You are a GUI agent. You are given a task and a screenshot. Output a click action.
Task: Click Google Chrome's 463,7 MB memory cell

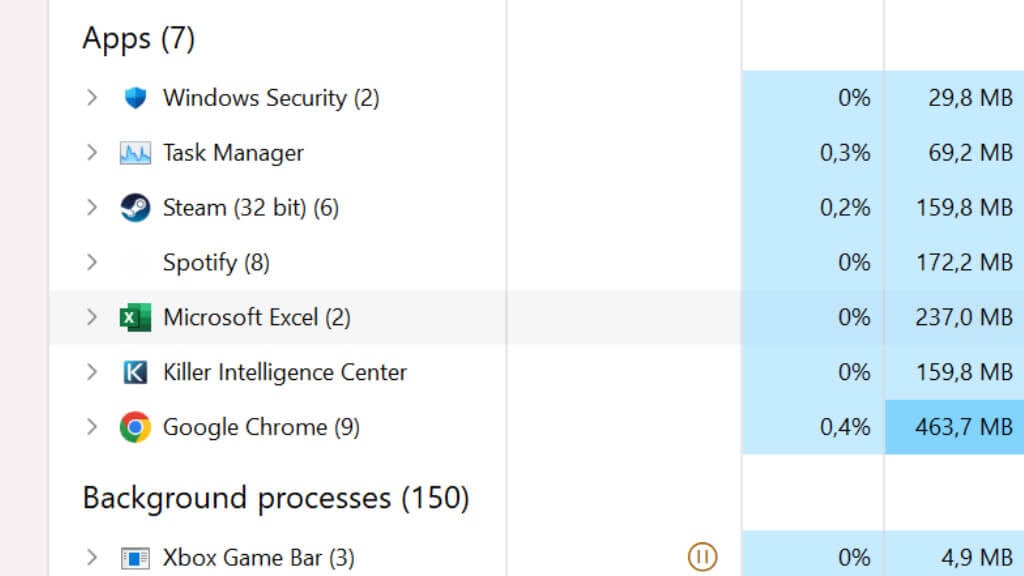click(954, 428)
